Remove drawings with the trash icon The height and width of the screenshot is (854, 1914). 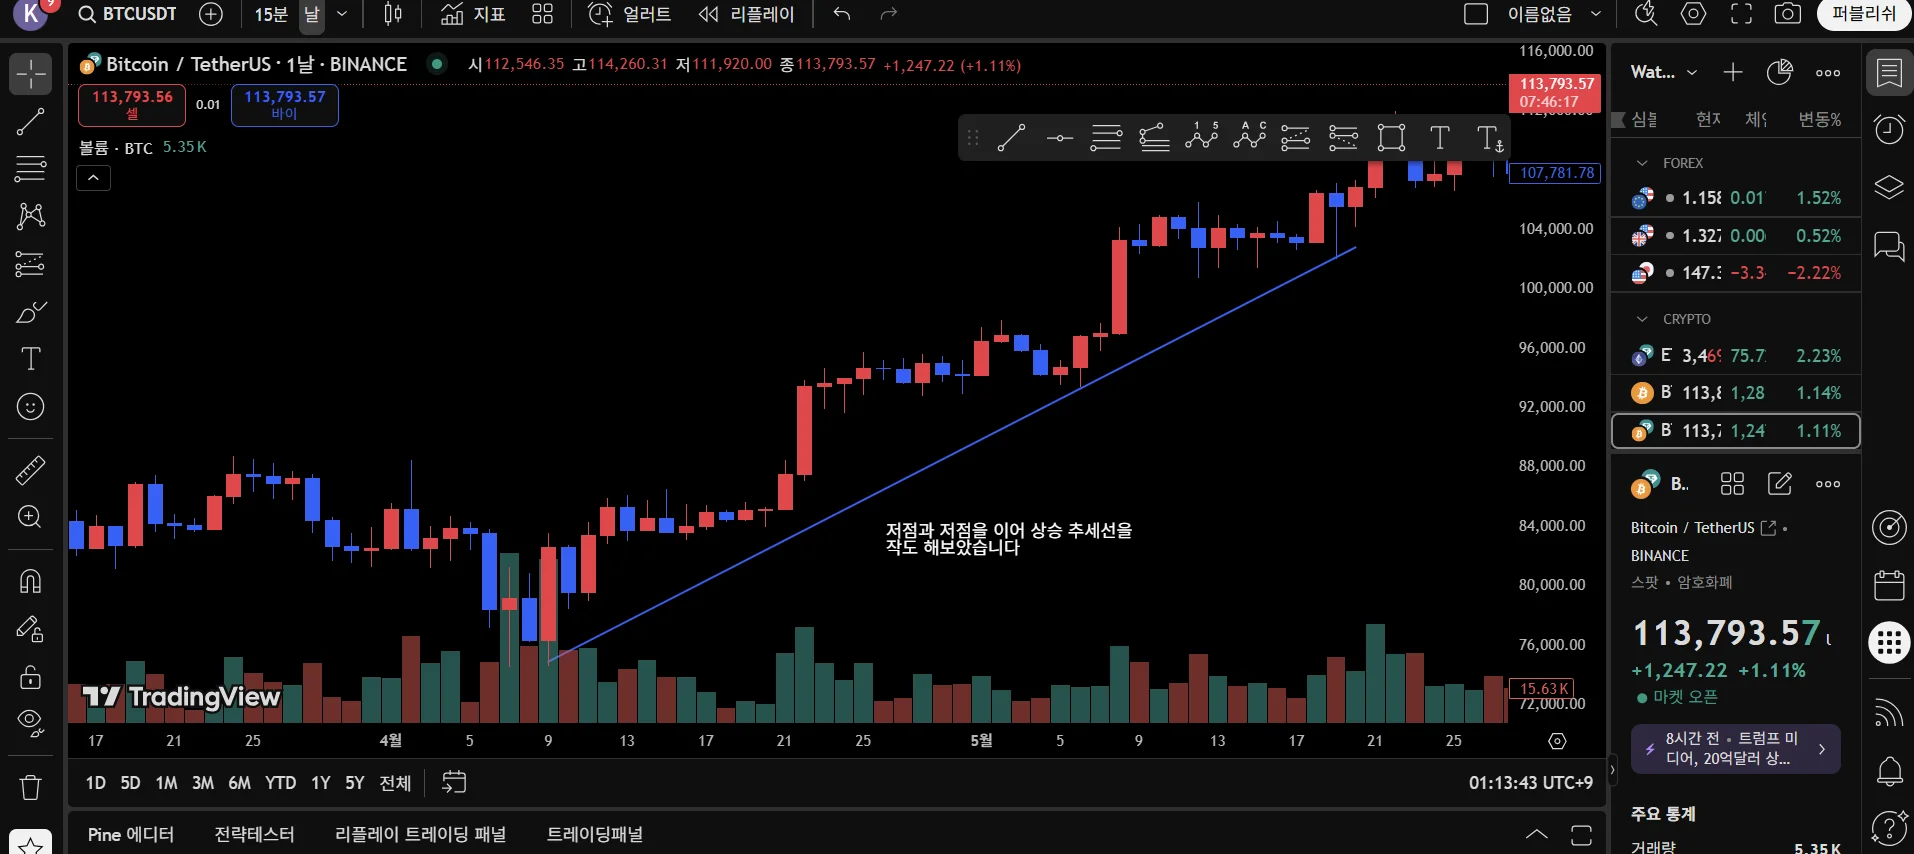pyautogui.click(x=31, y=788)
